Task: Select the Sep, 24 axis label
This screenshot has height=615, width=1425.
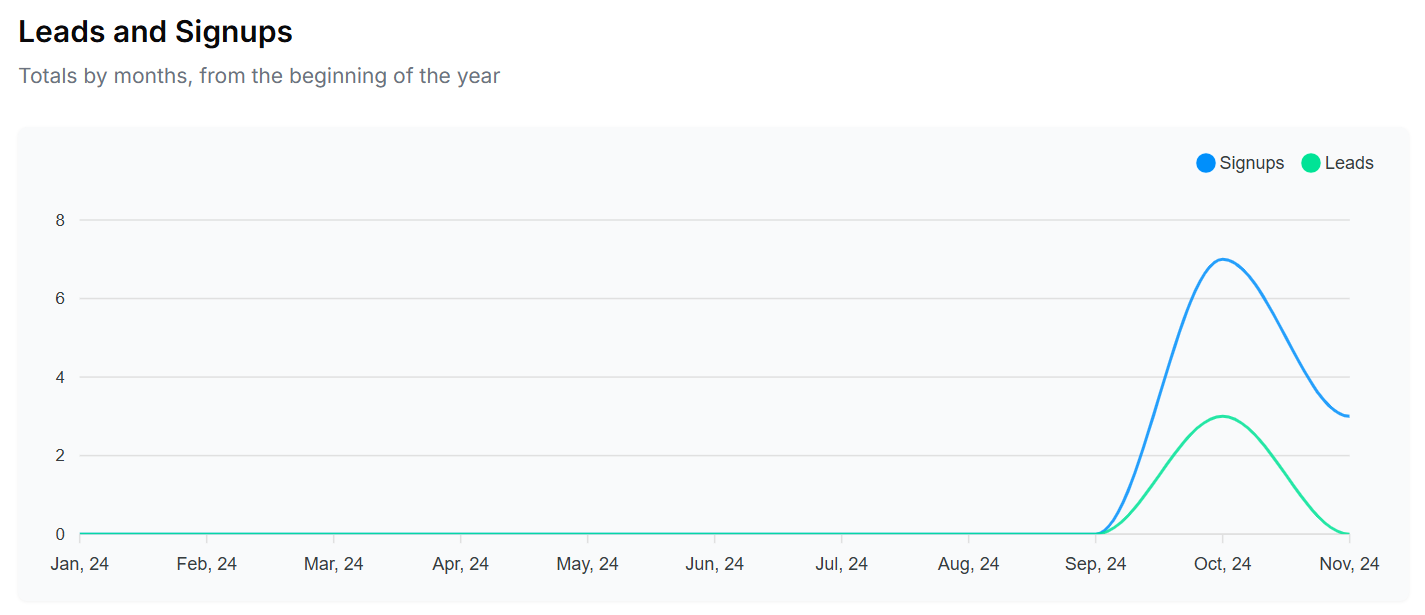Action: tap(1096, 564)
